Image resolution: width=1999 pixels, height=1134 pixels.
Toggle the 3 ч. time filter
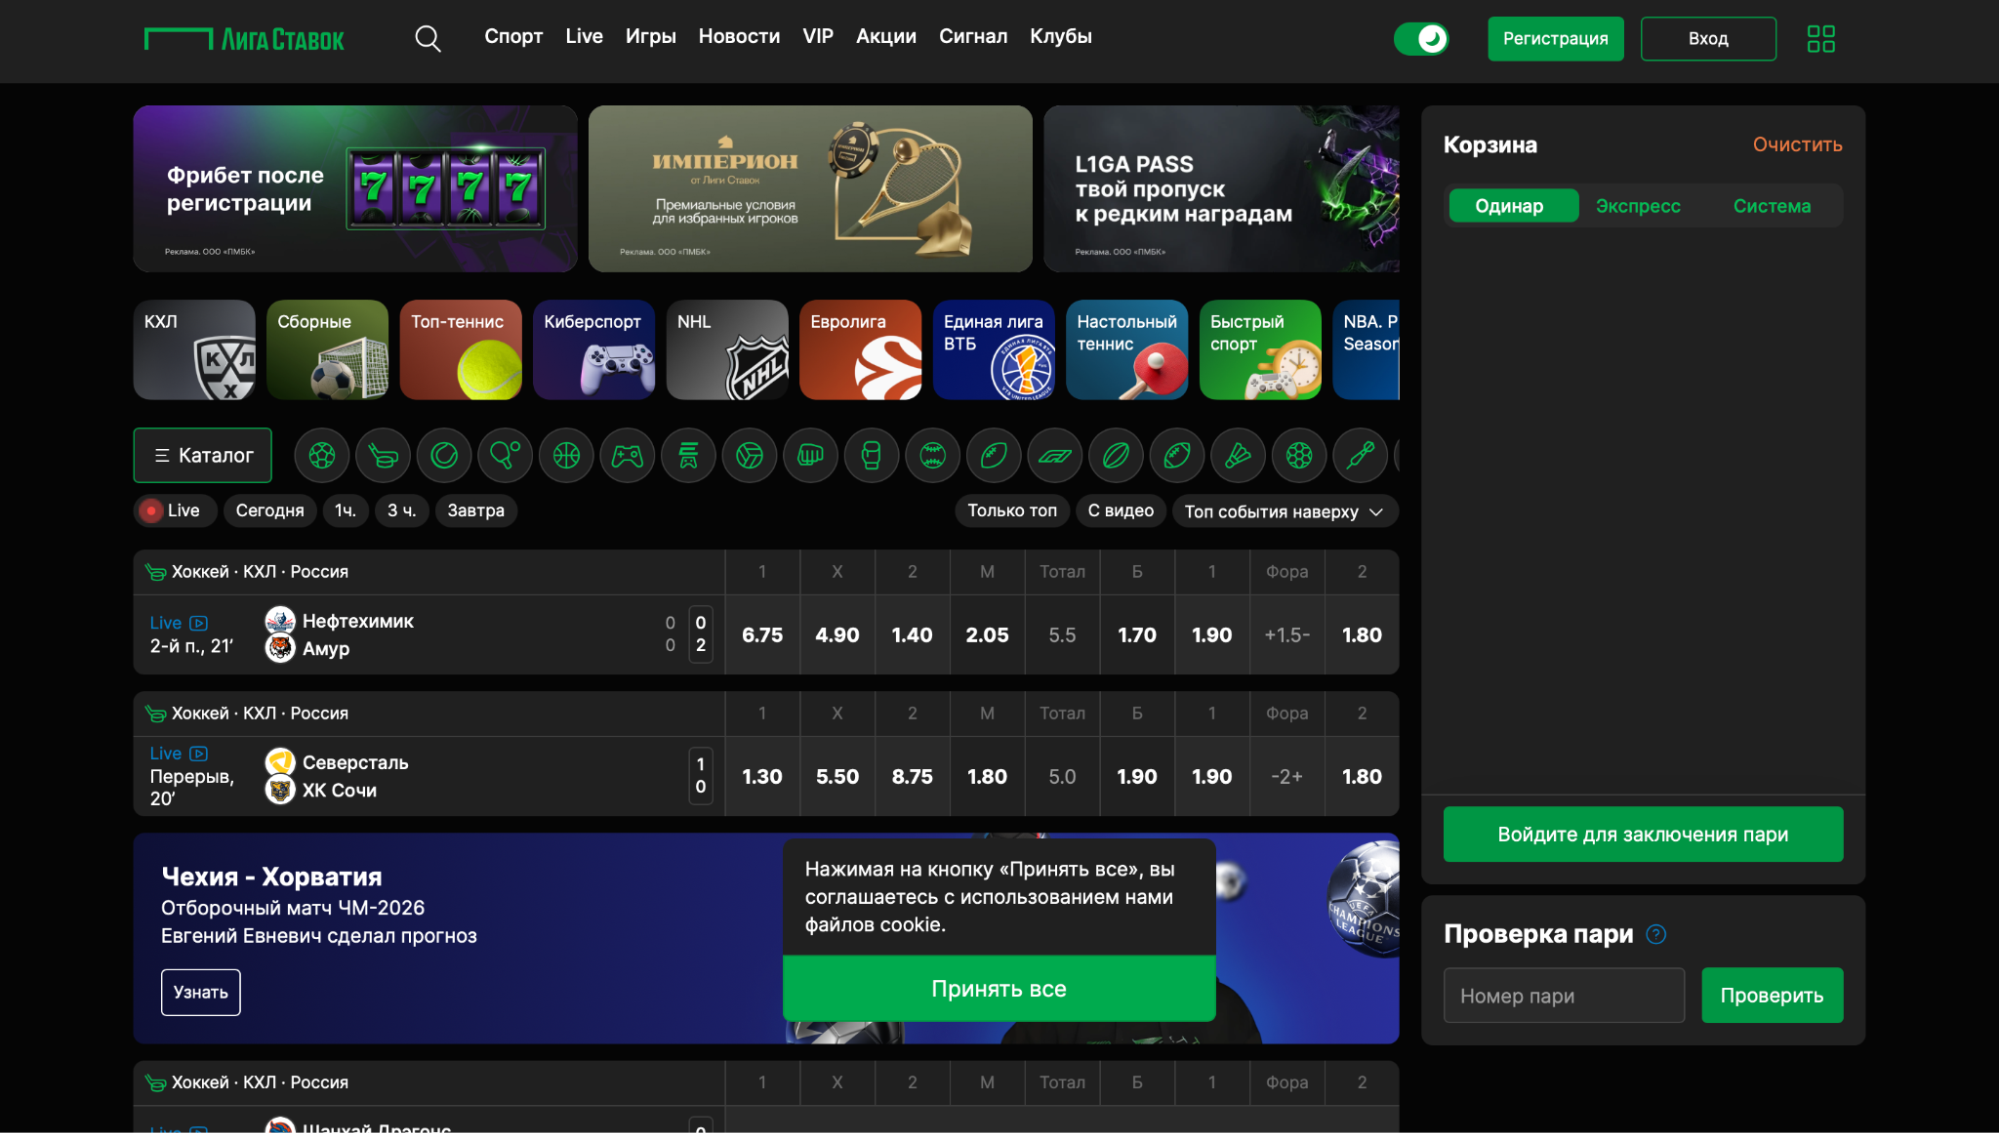(402, 511)
